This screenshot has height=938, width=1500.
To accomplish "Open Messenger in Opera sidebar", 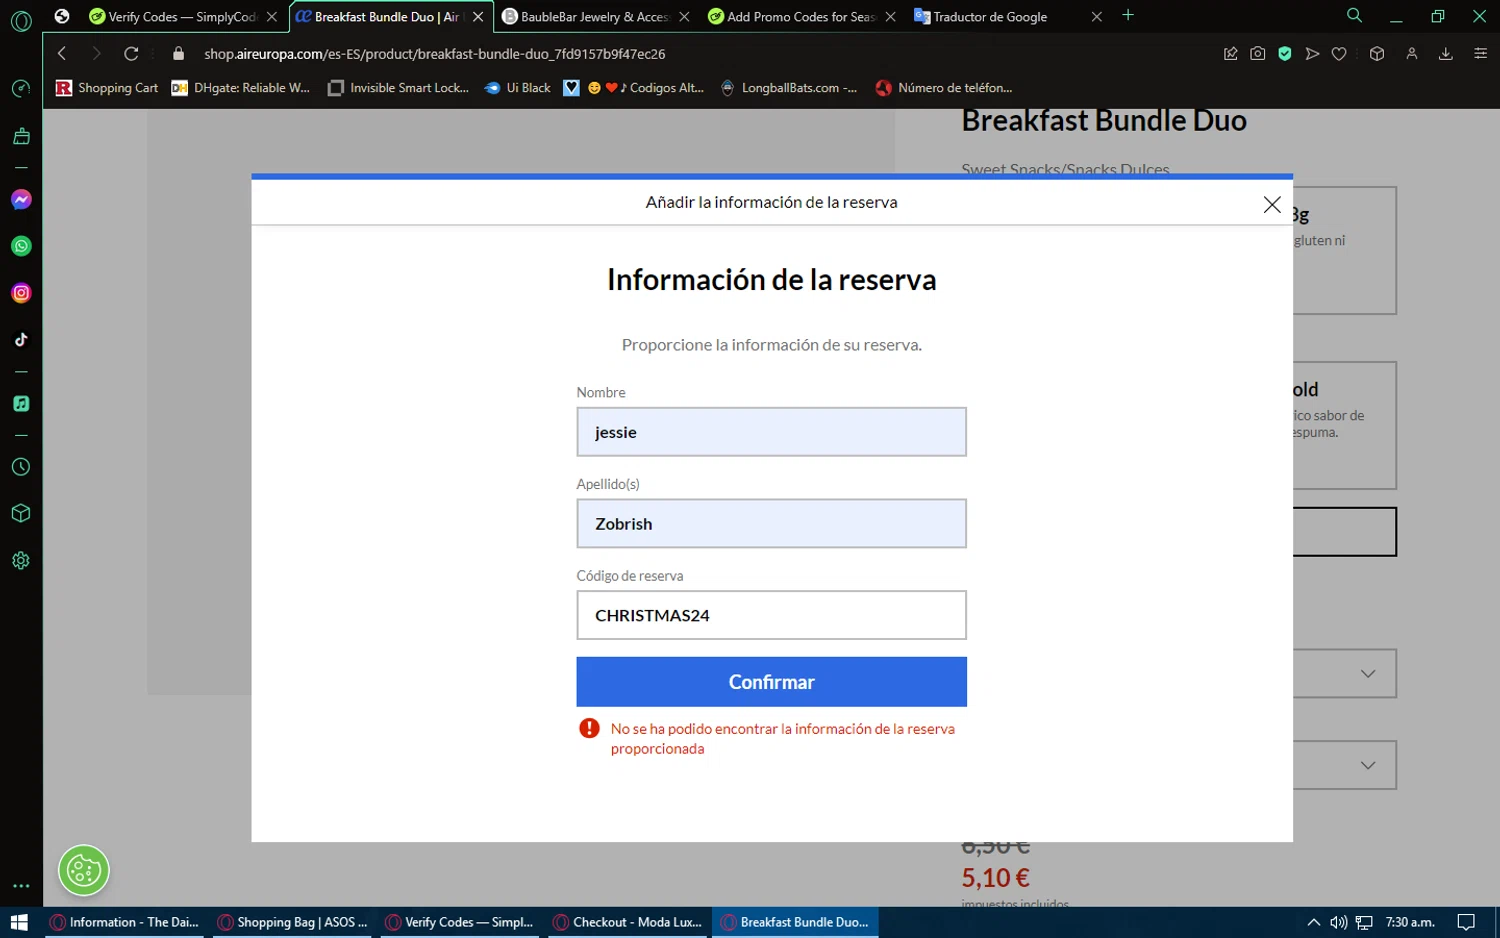I will (x=21, y=200).
